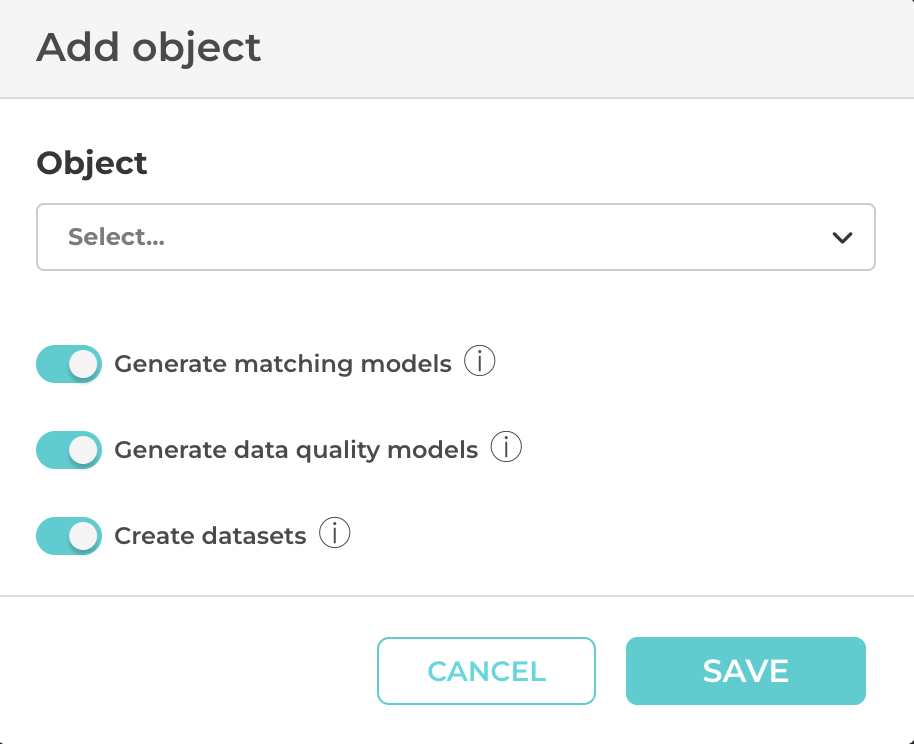This screenshot has width=914, height=744.
Task: Click the info icon beside Generate matching models
Action: [480, 363]
